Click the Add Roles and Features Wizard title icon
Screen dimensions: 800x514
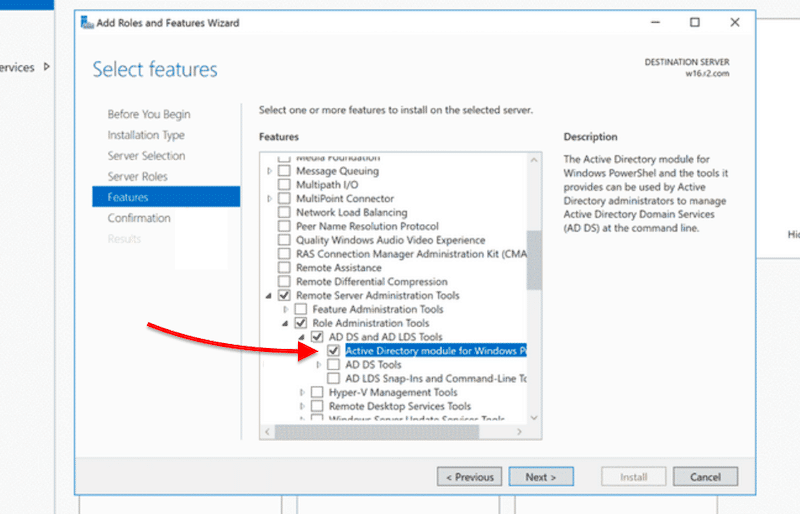87,22
